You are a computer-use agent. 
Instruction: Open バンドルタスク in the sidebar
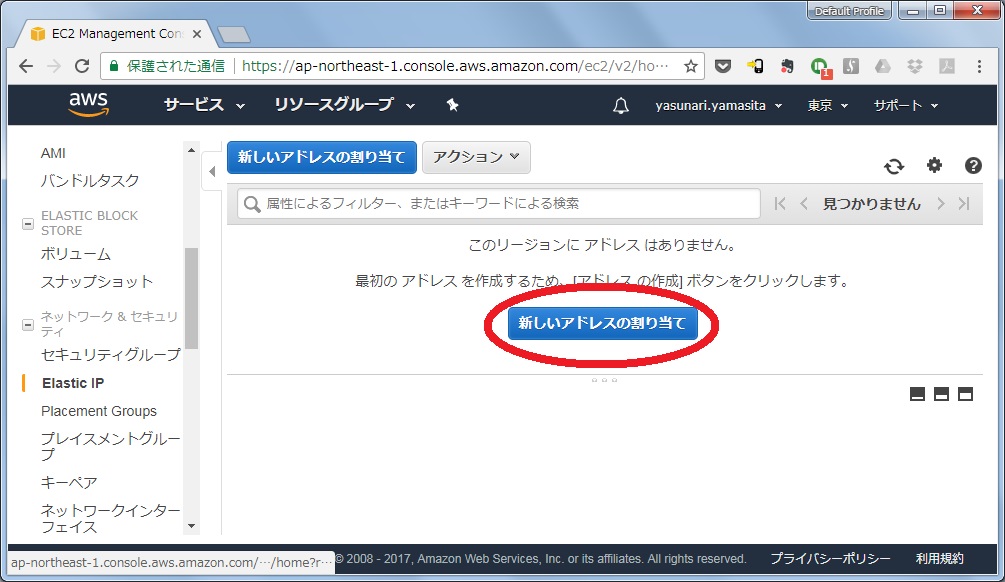(90, 181)
